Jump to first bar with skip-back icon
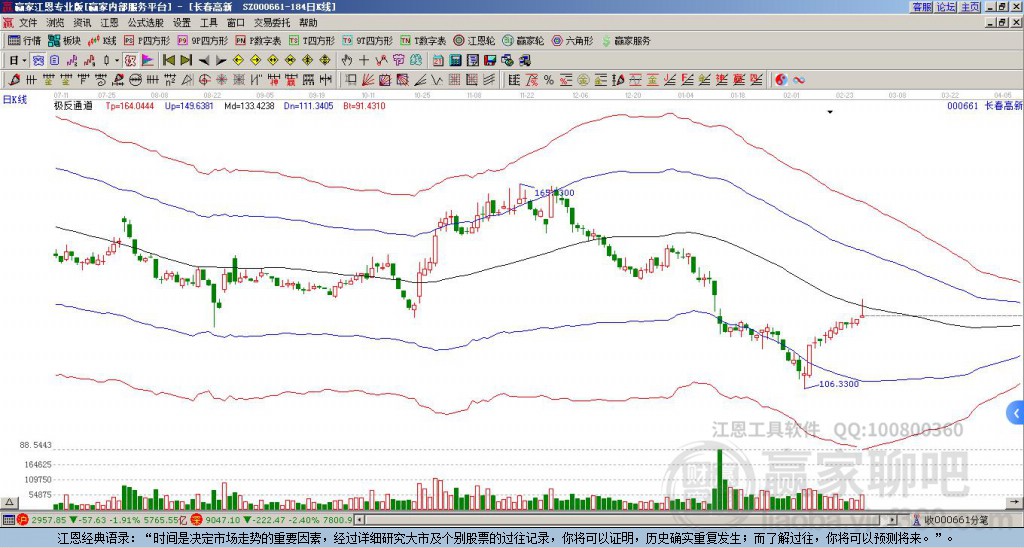This screenshot has width=1024, height=548. [x=168, y=61]
